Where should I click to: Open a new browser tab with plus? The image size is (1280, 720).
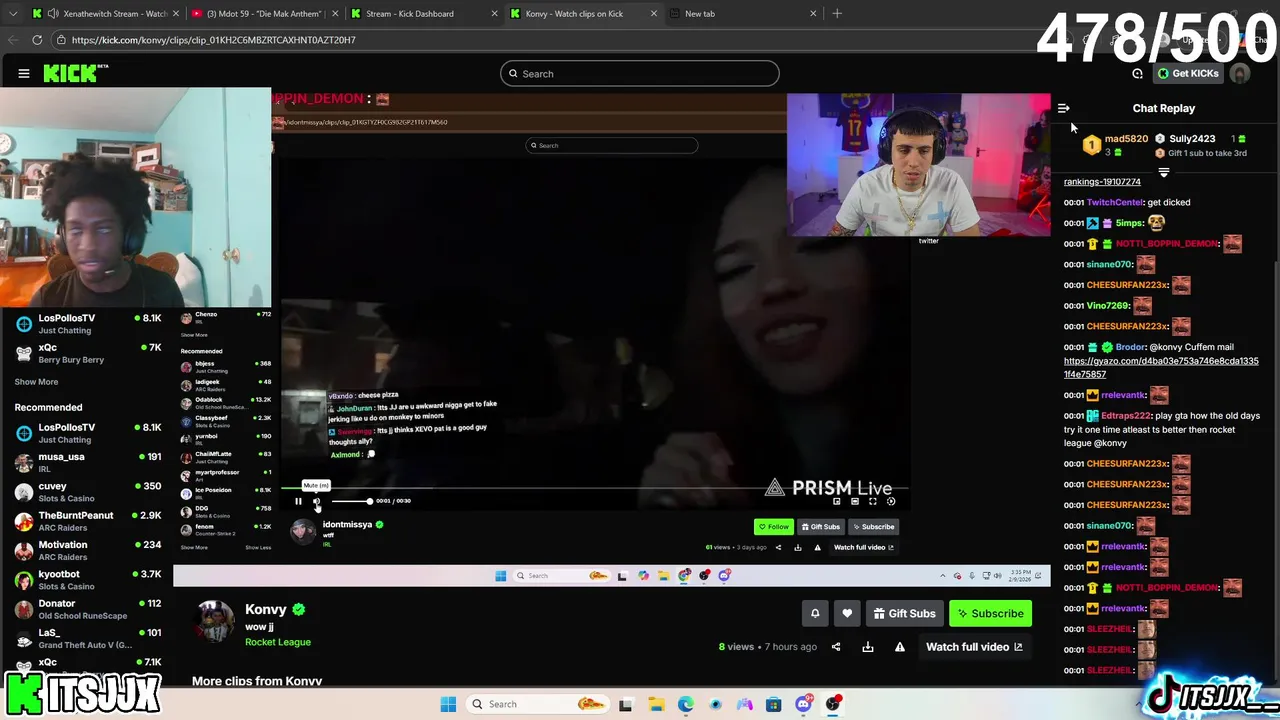click(x=837, y=13)
